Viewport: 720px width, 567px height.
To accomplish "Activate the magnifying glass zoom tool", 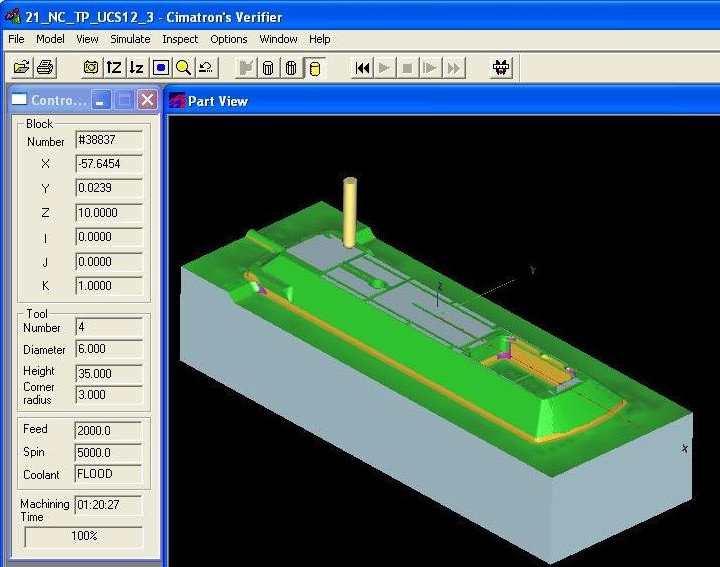I will [x=183, y=67].
